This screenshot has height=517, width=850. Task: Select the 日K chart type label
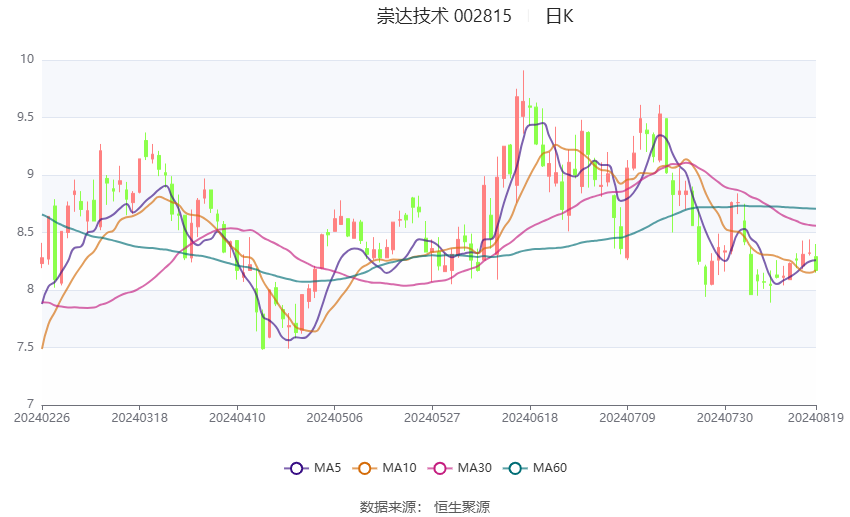pyautogui.click(x=559, y=16)
